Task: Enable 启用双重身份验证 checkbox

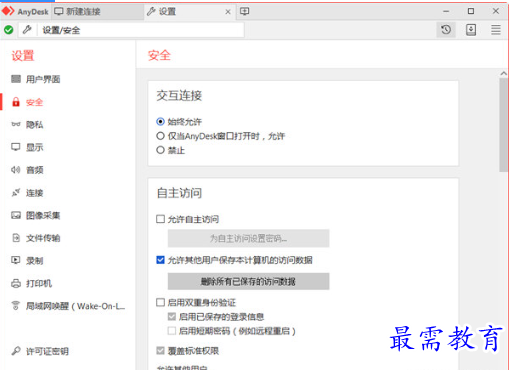Action: coord(160,302)
